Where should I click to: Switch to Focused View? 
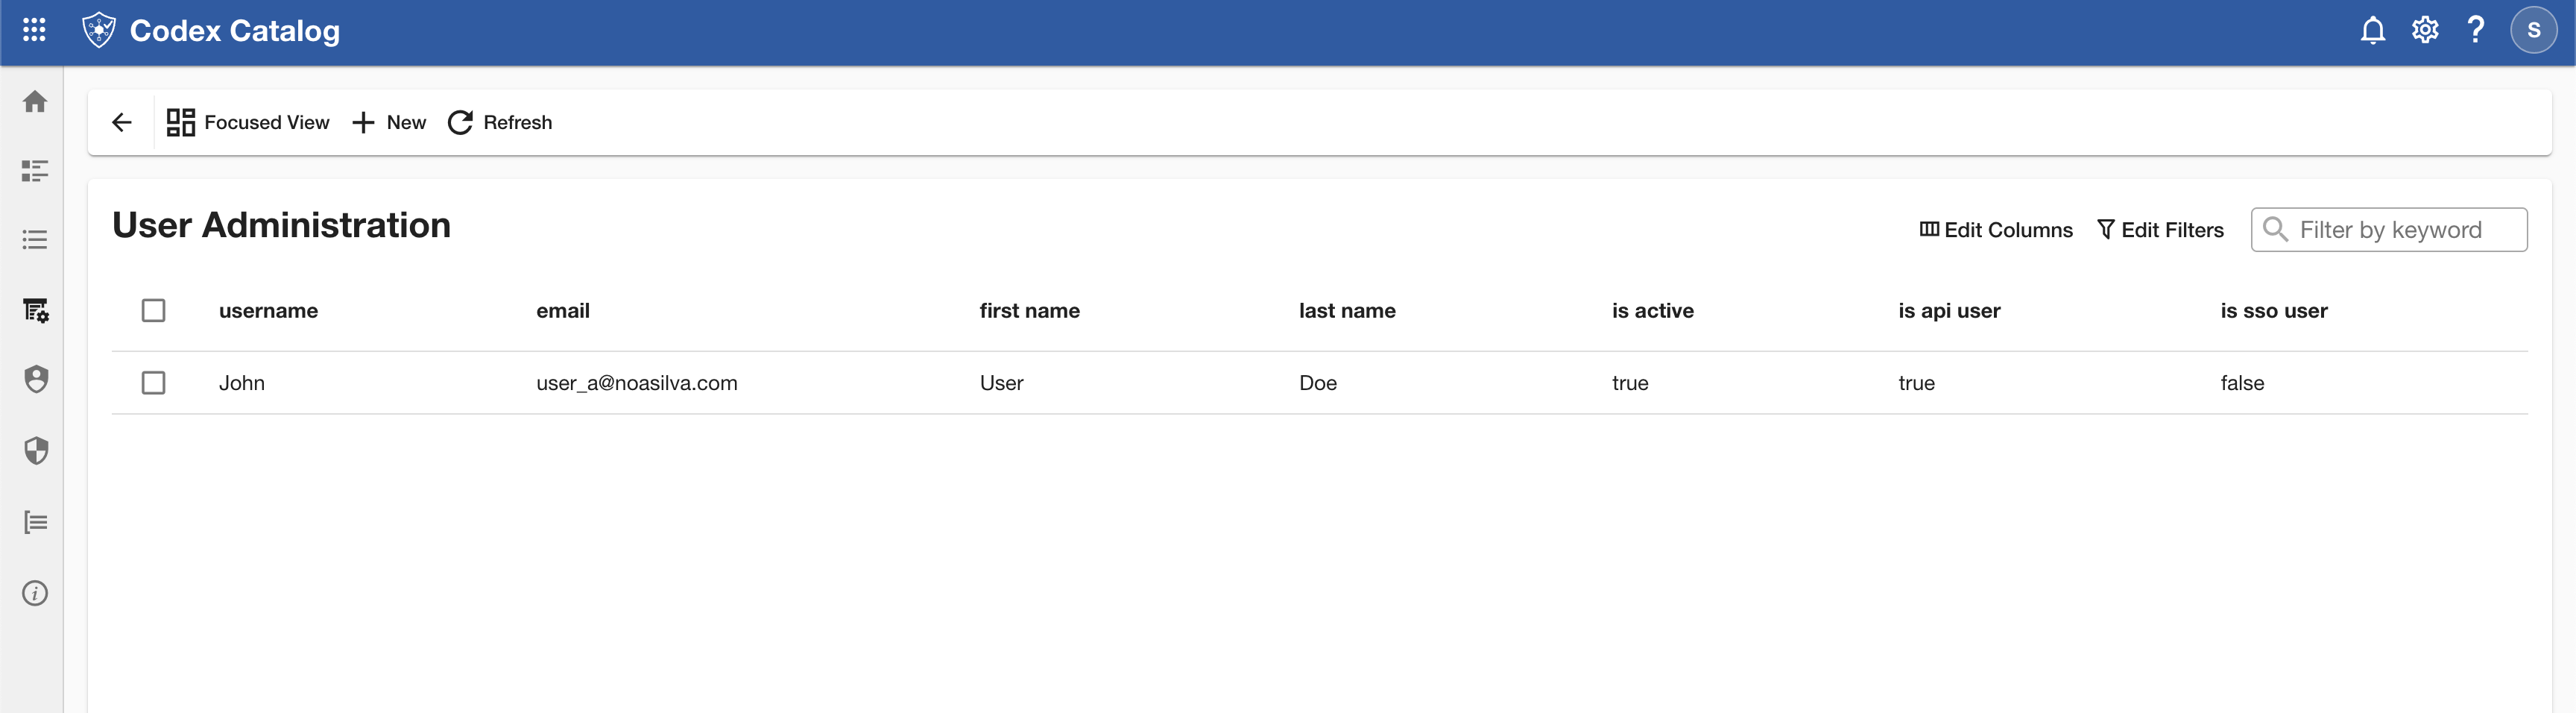(x=247, y=122)
